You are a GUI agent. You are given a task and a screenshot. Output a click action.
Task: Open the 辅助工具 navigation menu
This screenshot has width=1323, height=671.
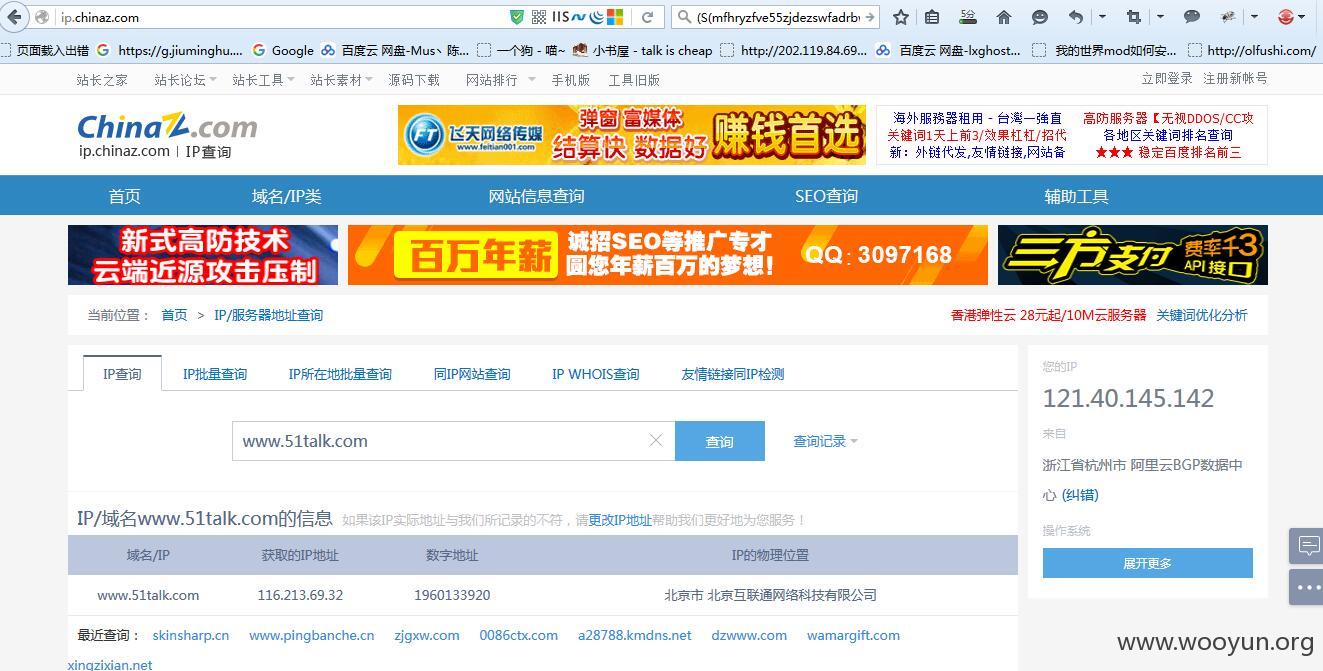pos(1077,196)
